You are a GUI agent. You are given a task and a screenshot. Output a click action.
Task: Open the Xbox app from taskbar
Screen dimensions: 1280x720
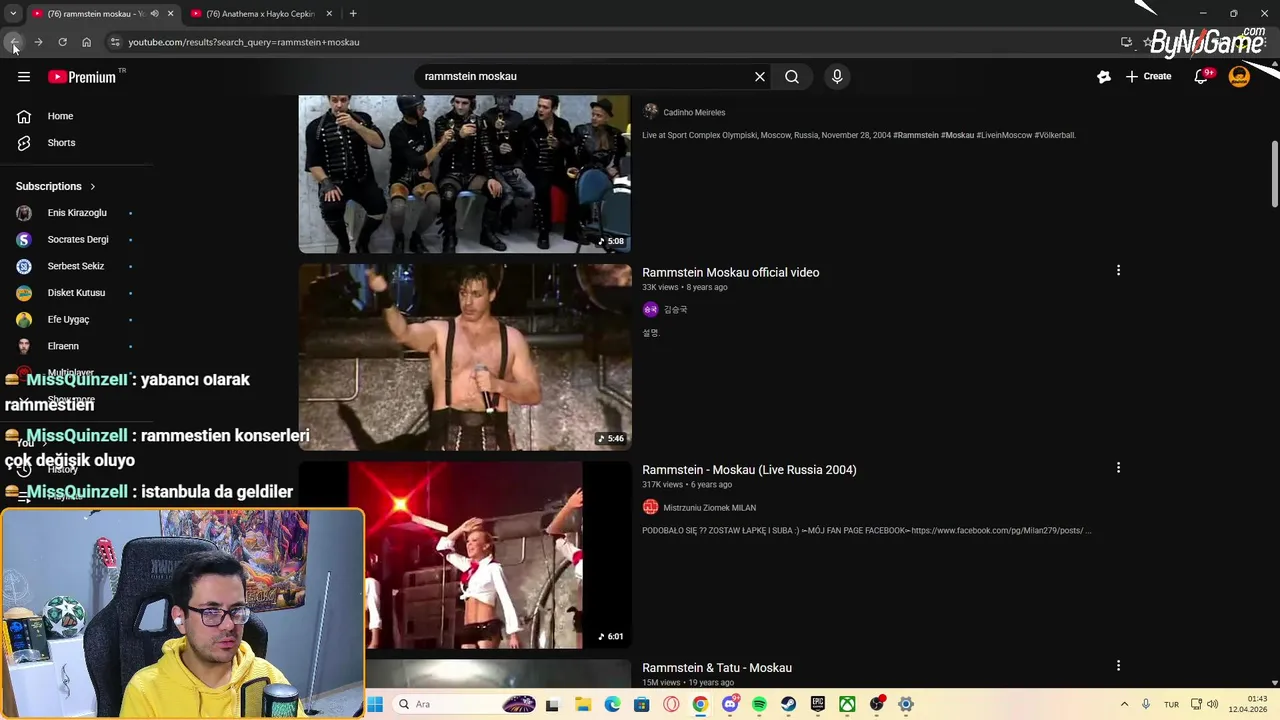click(847, 704)
